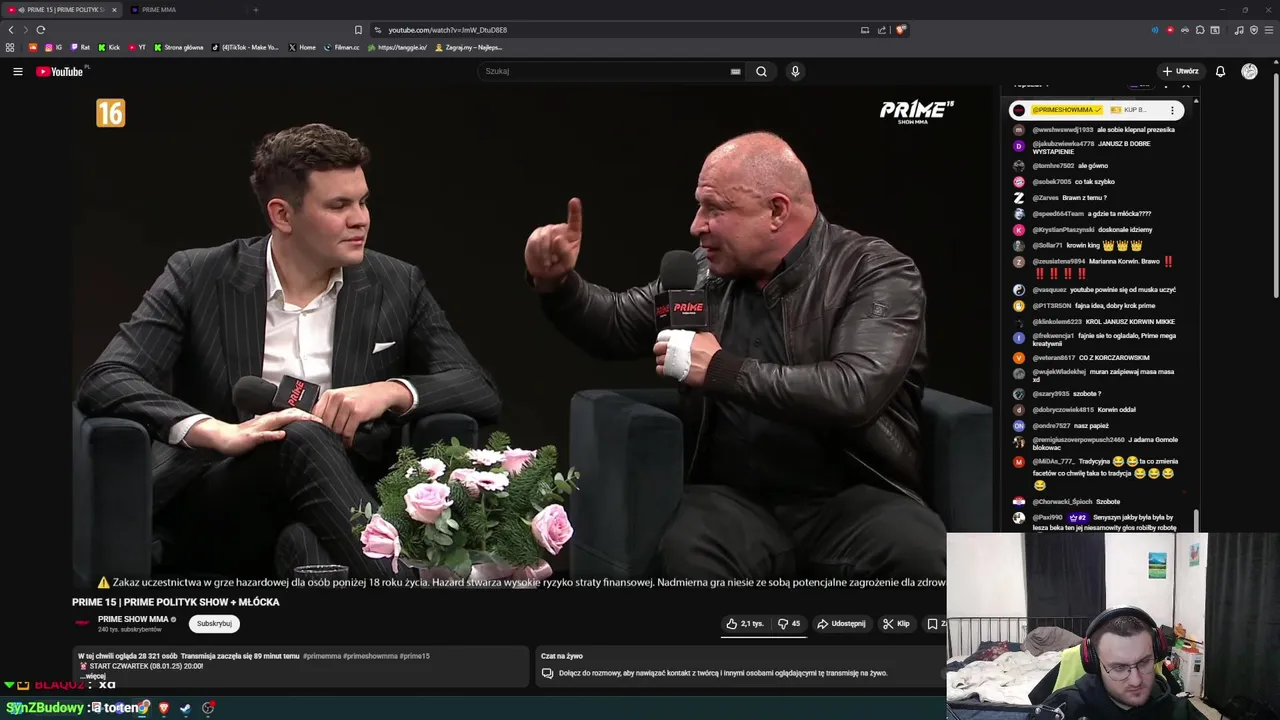Open the music note toolbar icon

pos(1239,30)
